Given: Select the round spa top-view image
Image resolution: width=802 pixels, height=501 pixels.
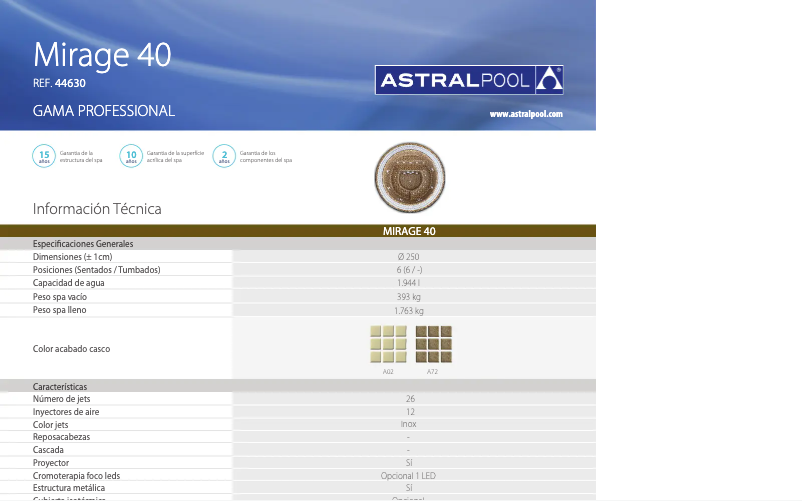Looking at the screenshot, I should 408,179.
